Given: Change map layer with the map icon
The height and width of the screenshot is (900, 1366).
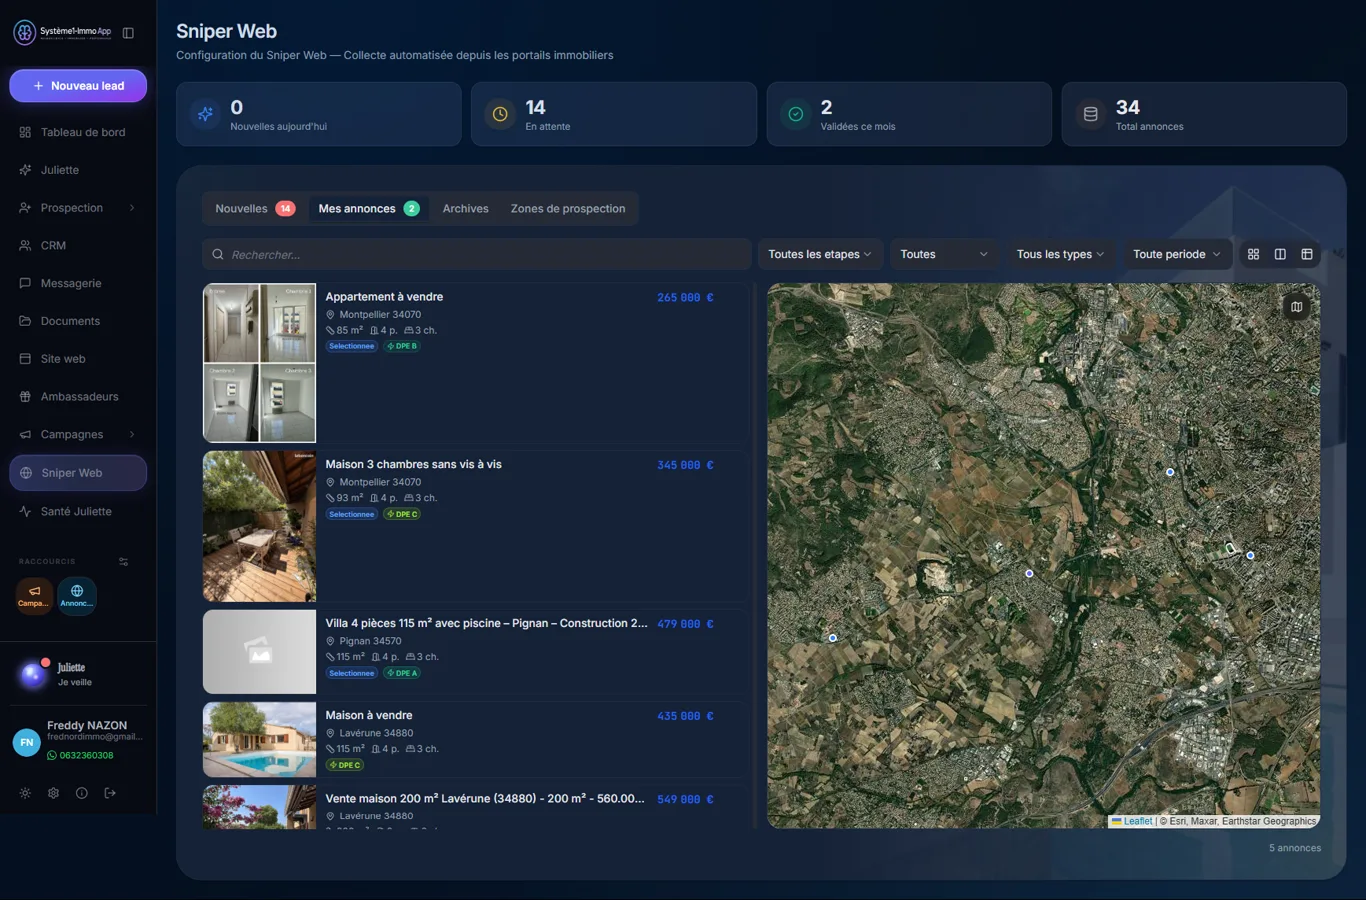Looking at the screenshot, I should [1296, 307].
